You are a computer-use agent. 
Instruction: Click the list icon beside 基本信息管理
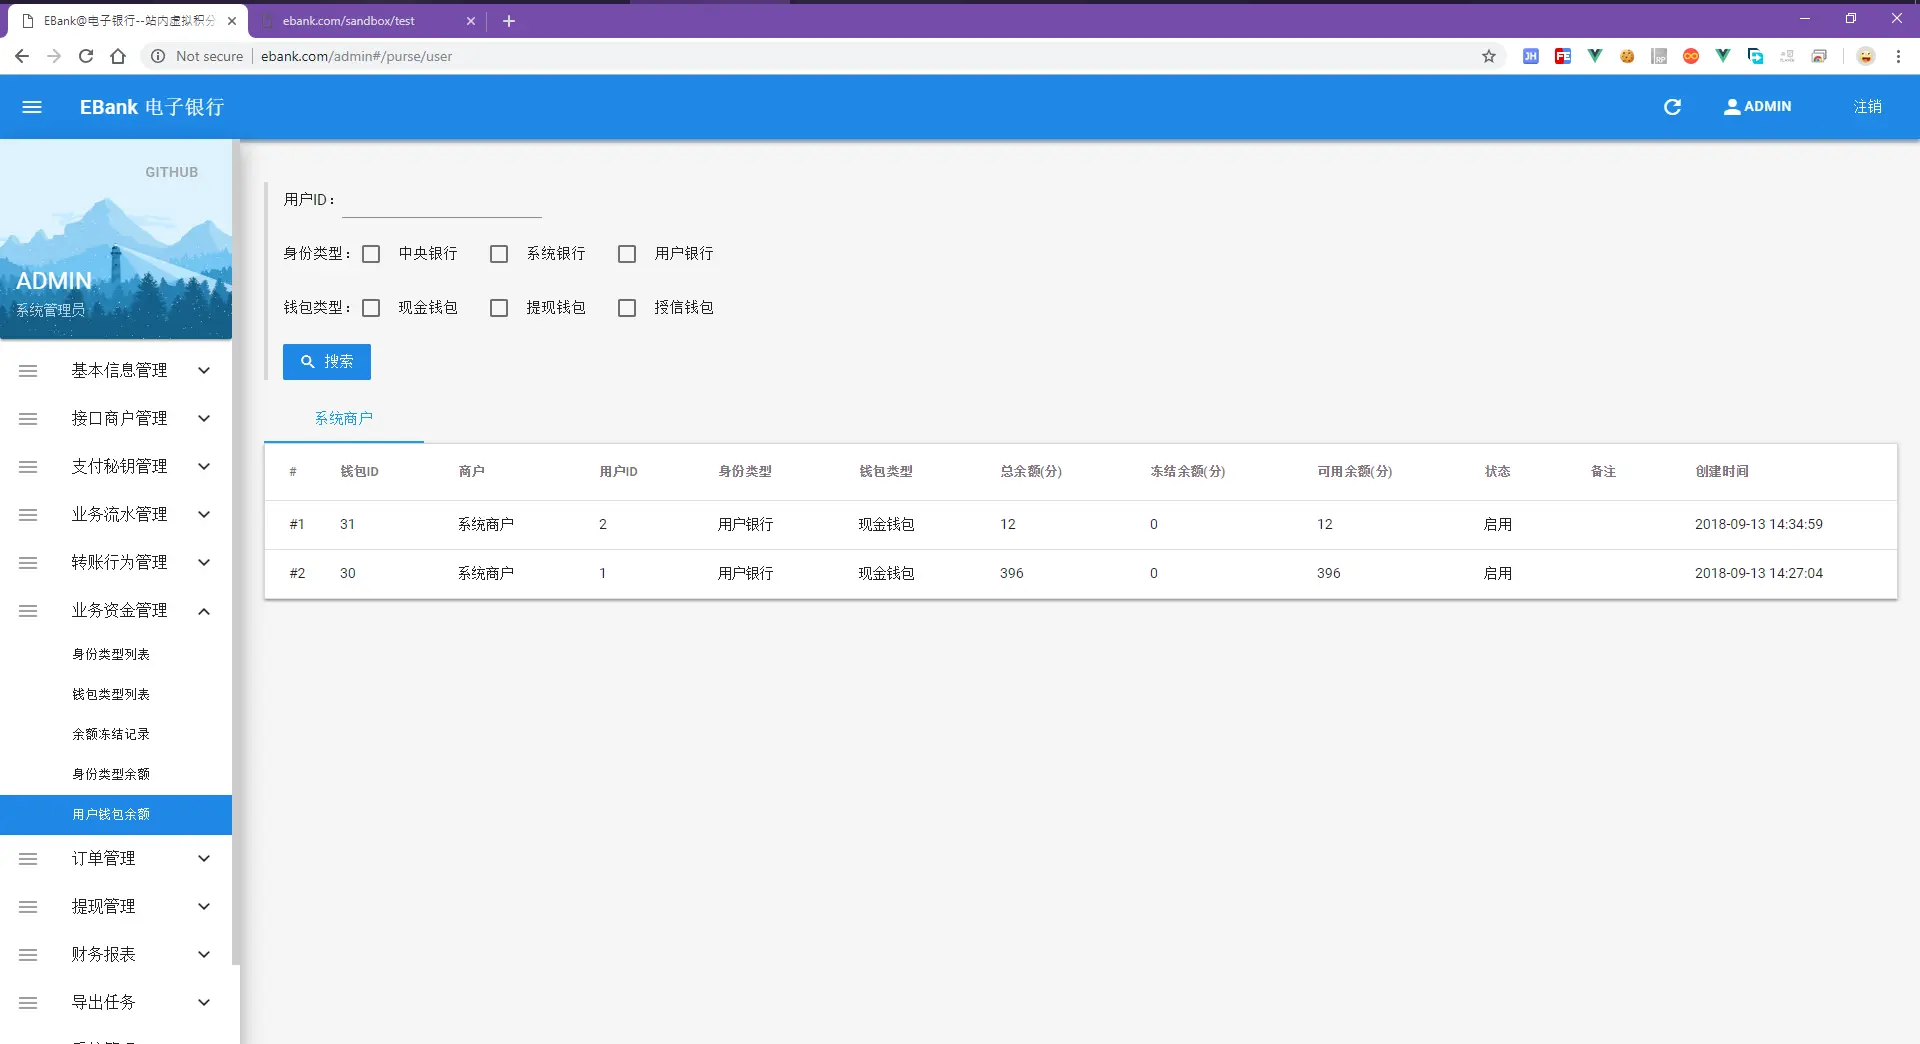point(28,371)
